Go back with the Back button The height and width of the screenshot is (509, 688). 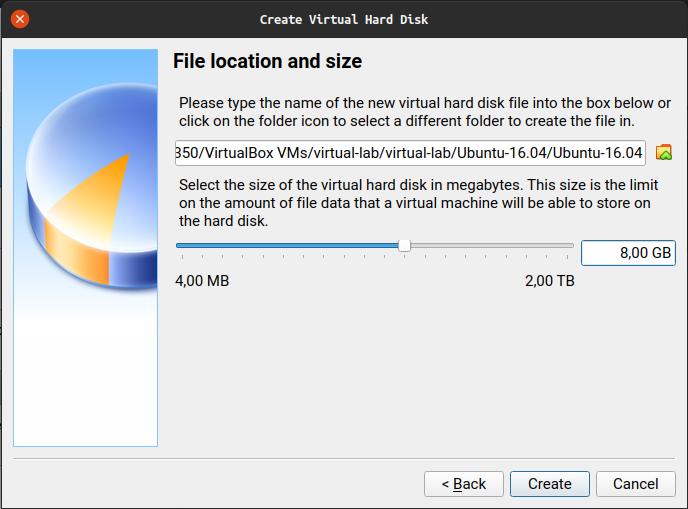[x=463, y=484]
